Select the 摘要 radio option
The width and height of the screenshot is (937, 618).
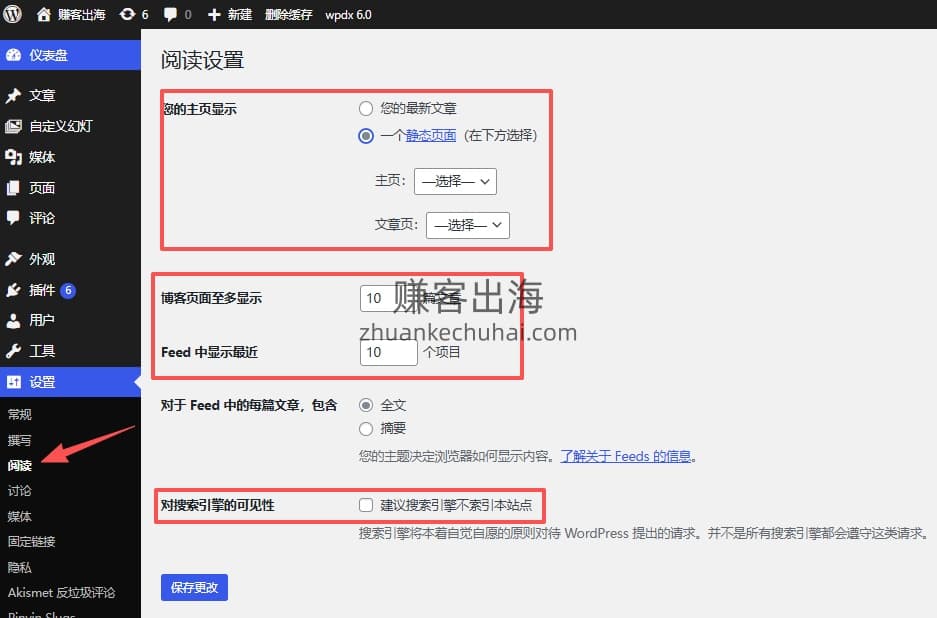click(x=366, y=428)
